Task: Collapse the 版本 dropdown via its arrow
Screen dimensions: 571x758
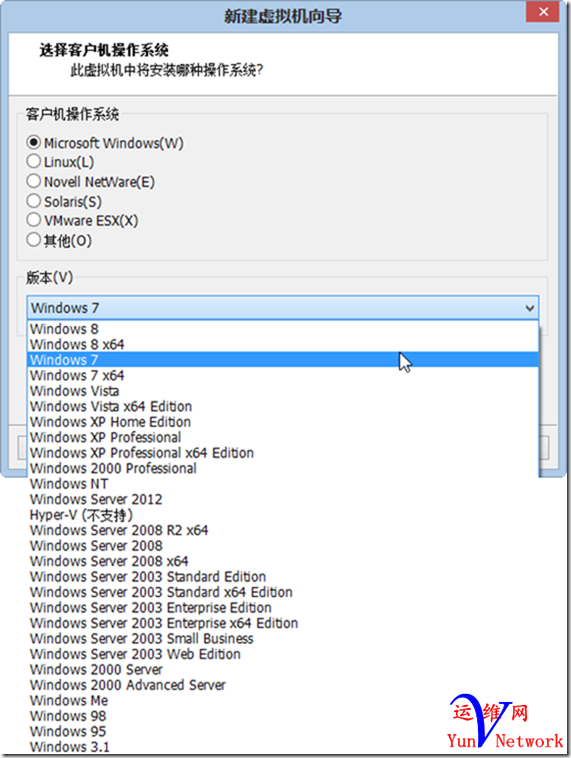Action: click(529, 308)
